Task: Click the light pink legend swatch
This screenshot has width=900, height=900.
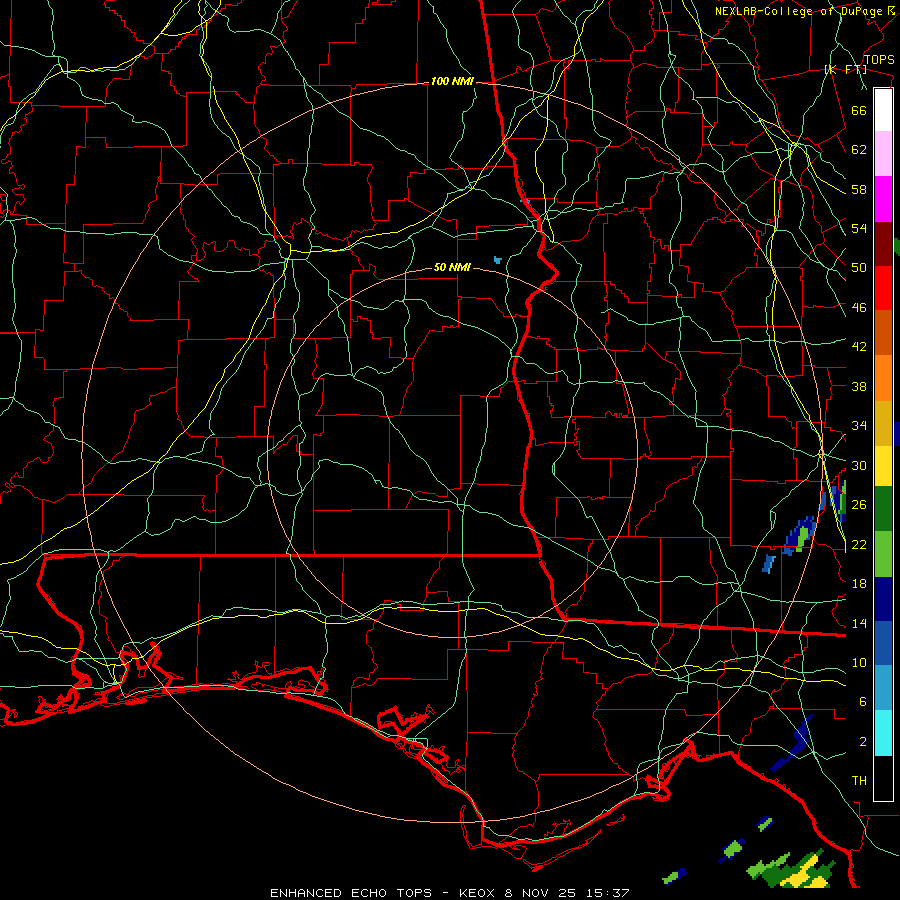Action: (x=883, y=154)
